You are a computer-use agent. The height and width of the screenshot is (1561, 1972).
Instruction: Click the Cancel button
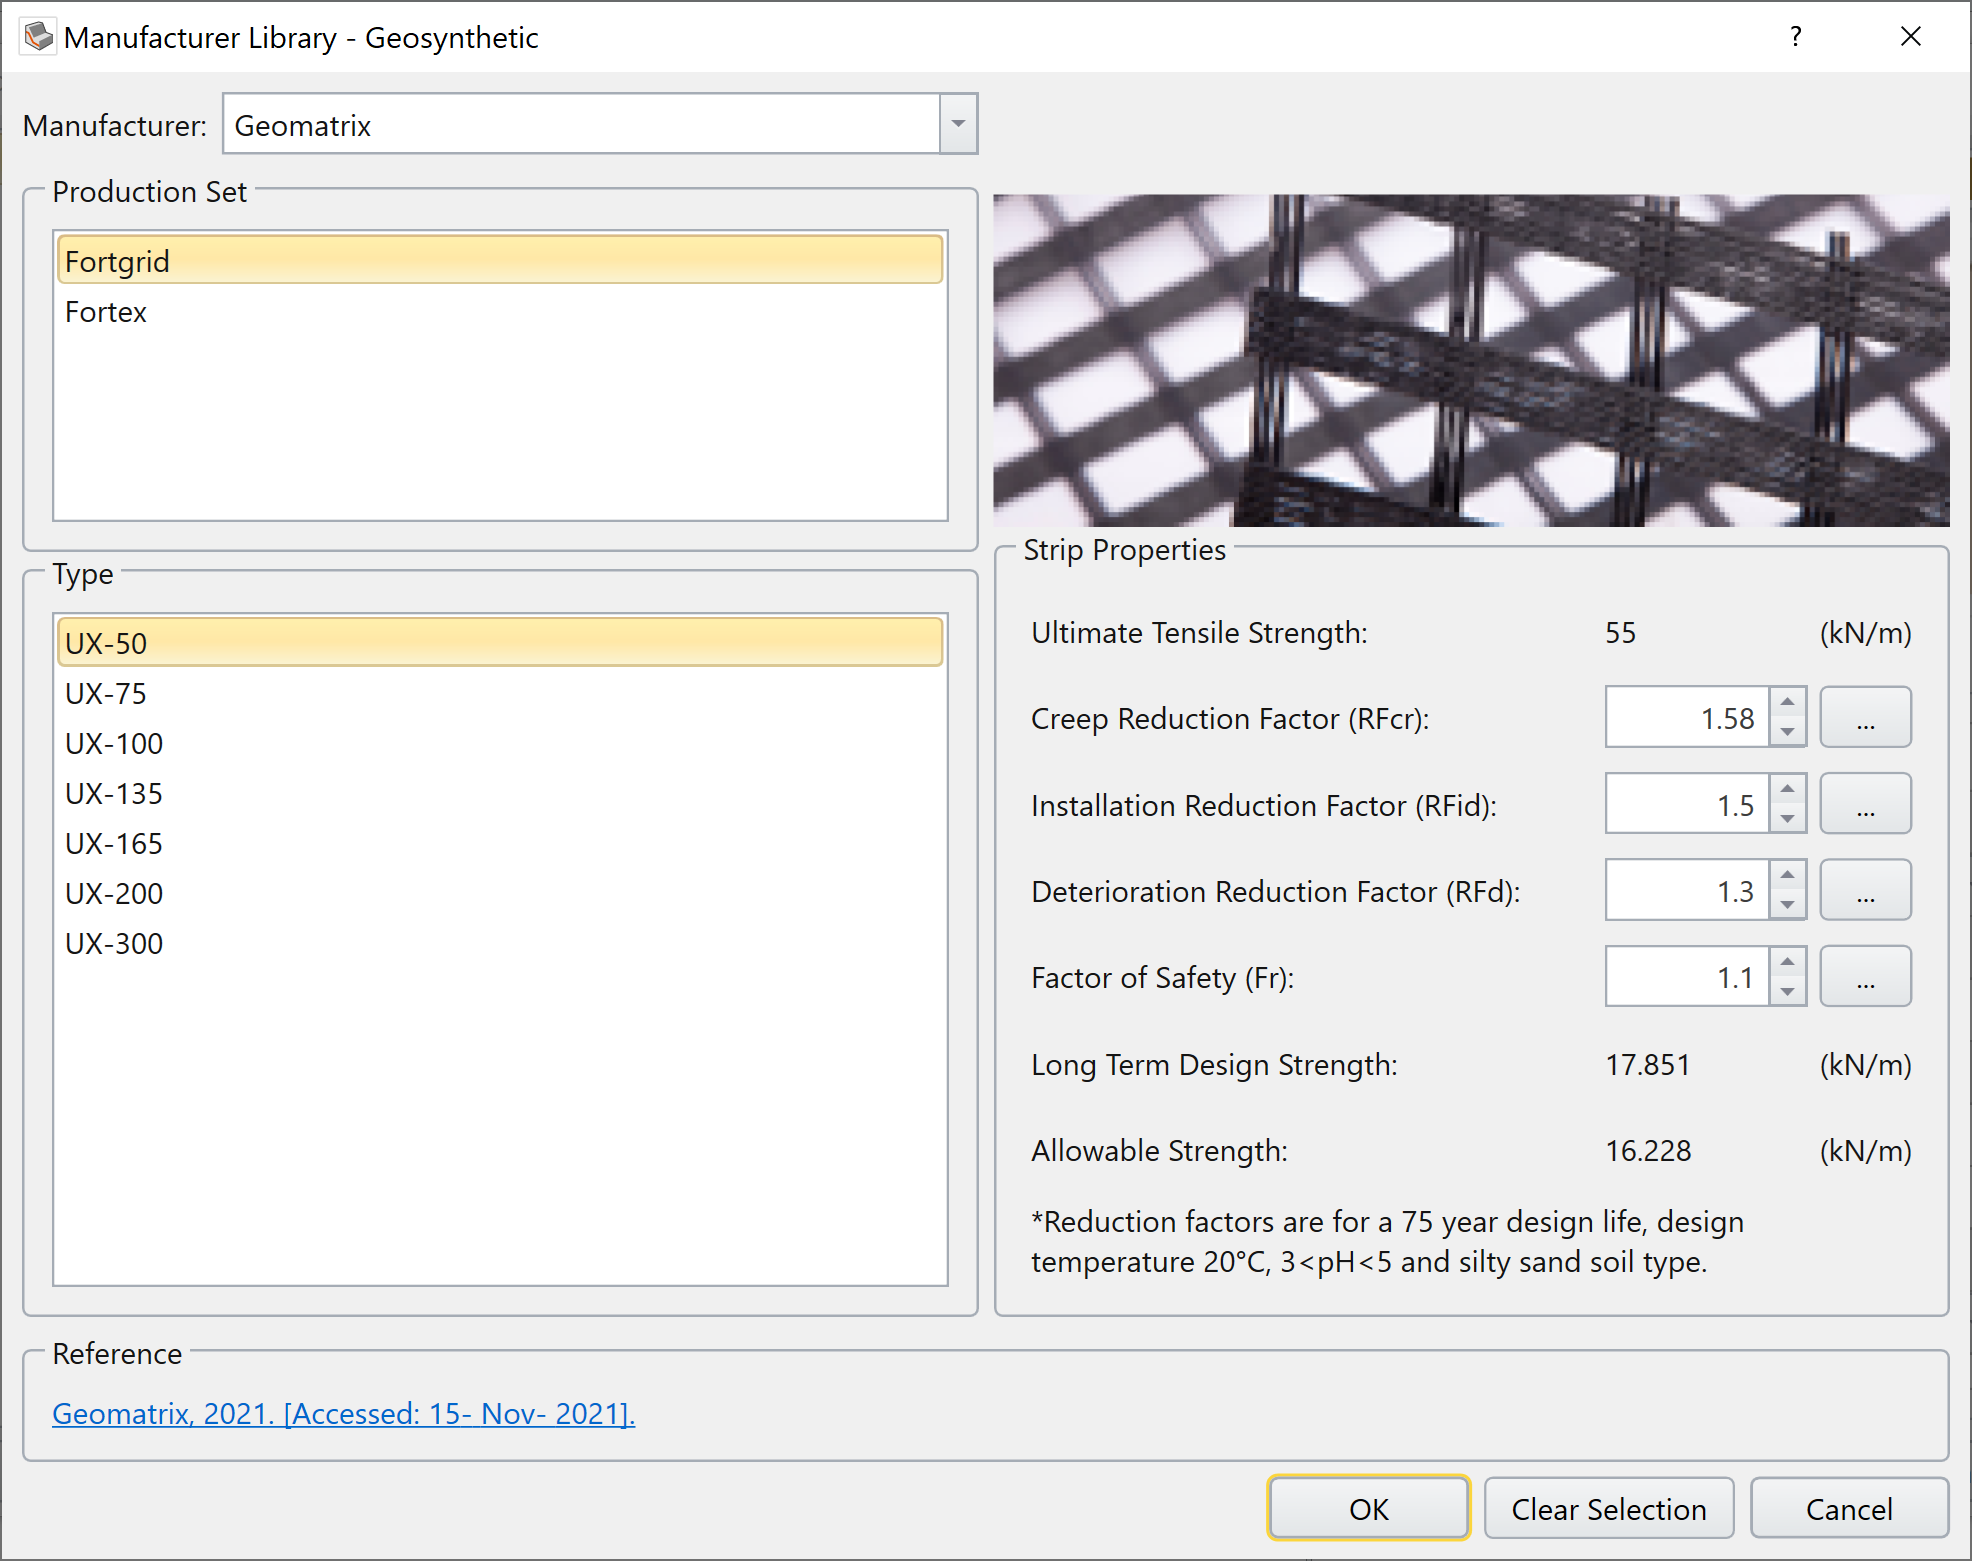1849,1508
